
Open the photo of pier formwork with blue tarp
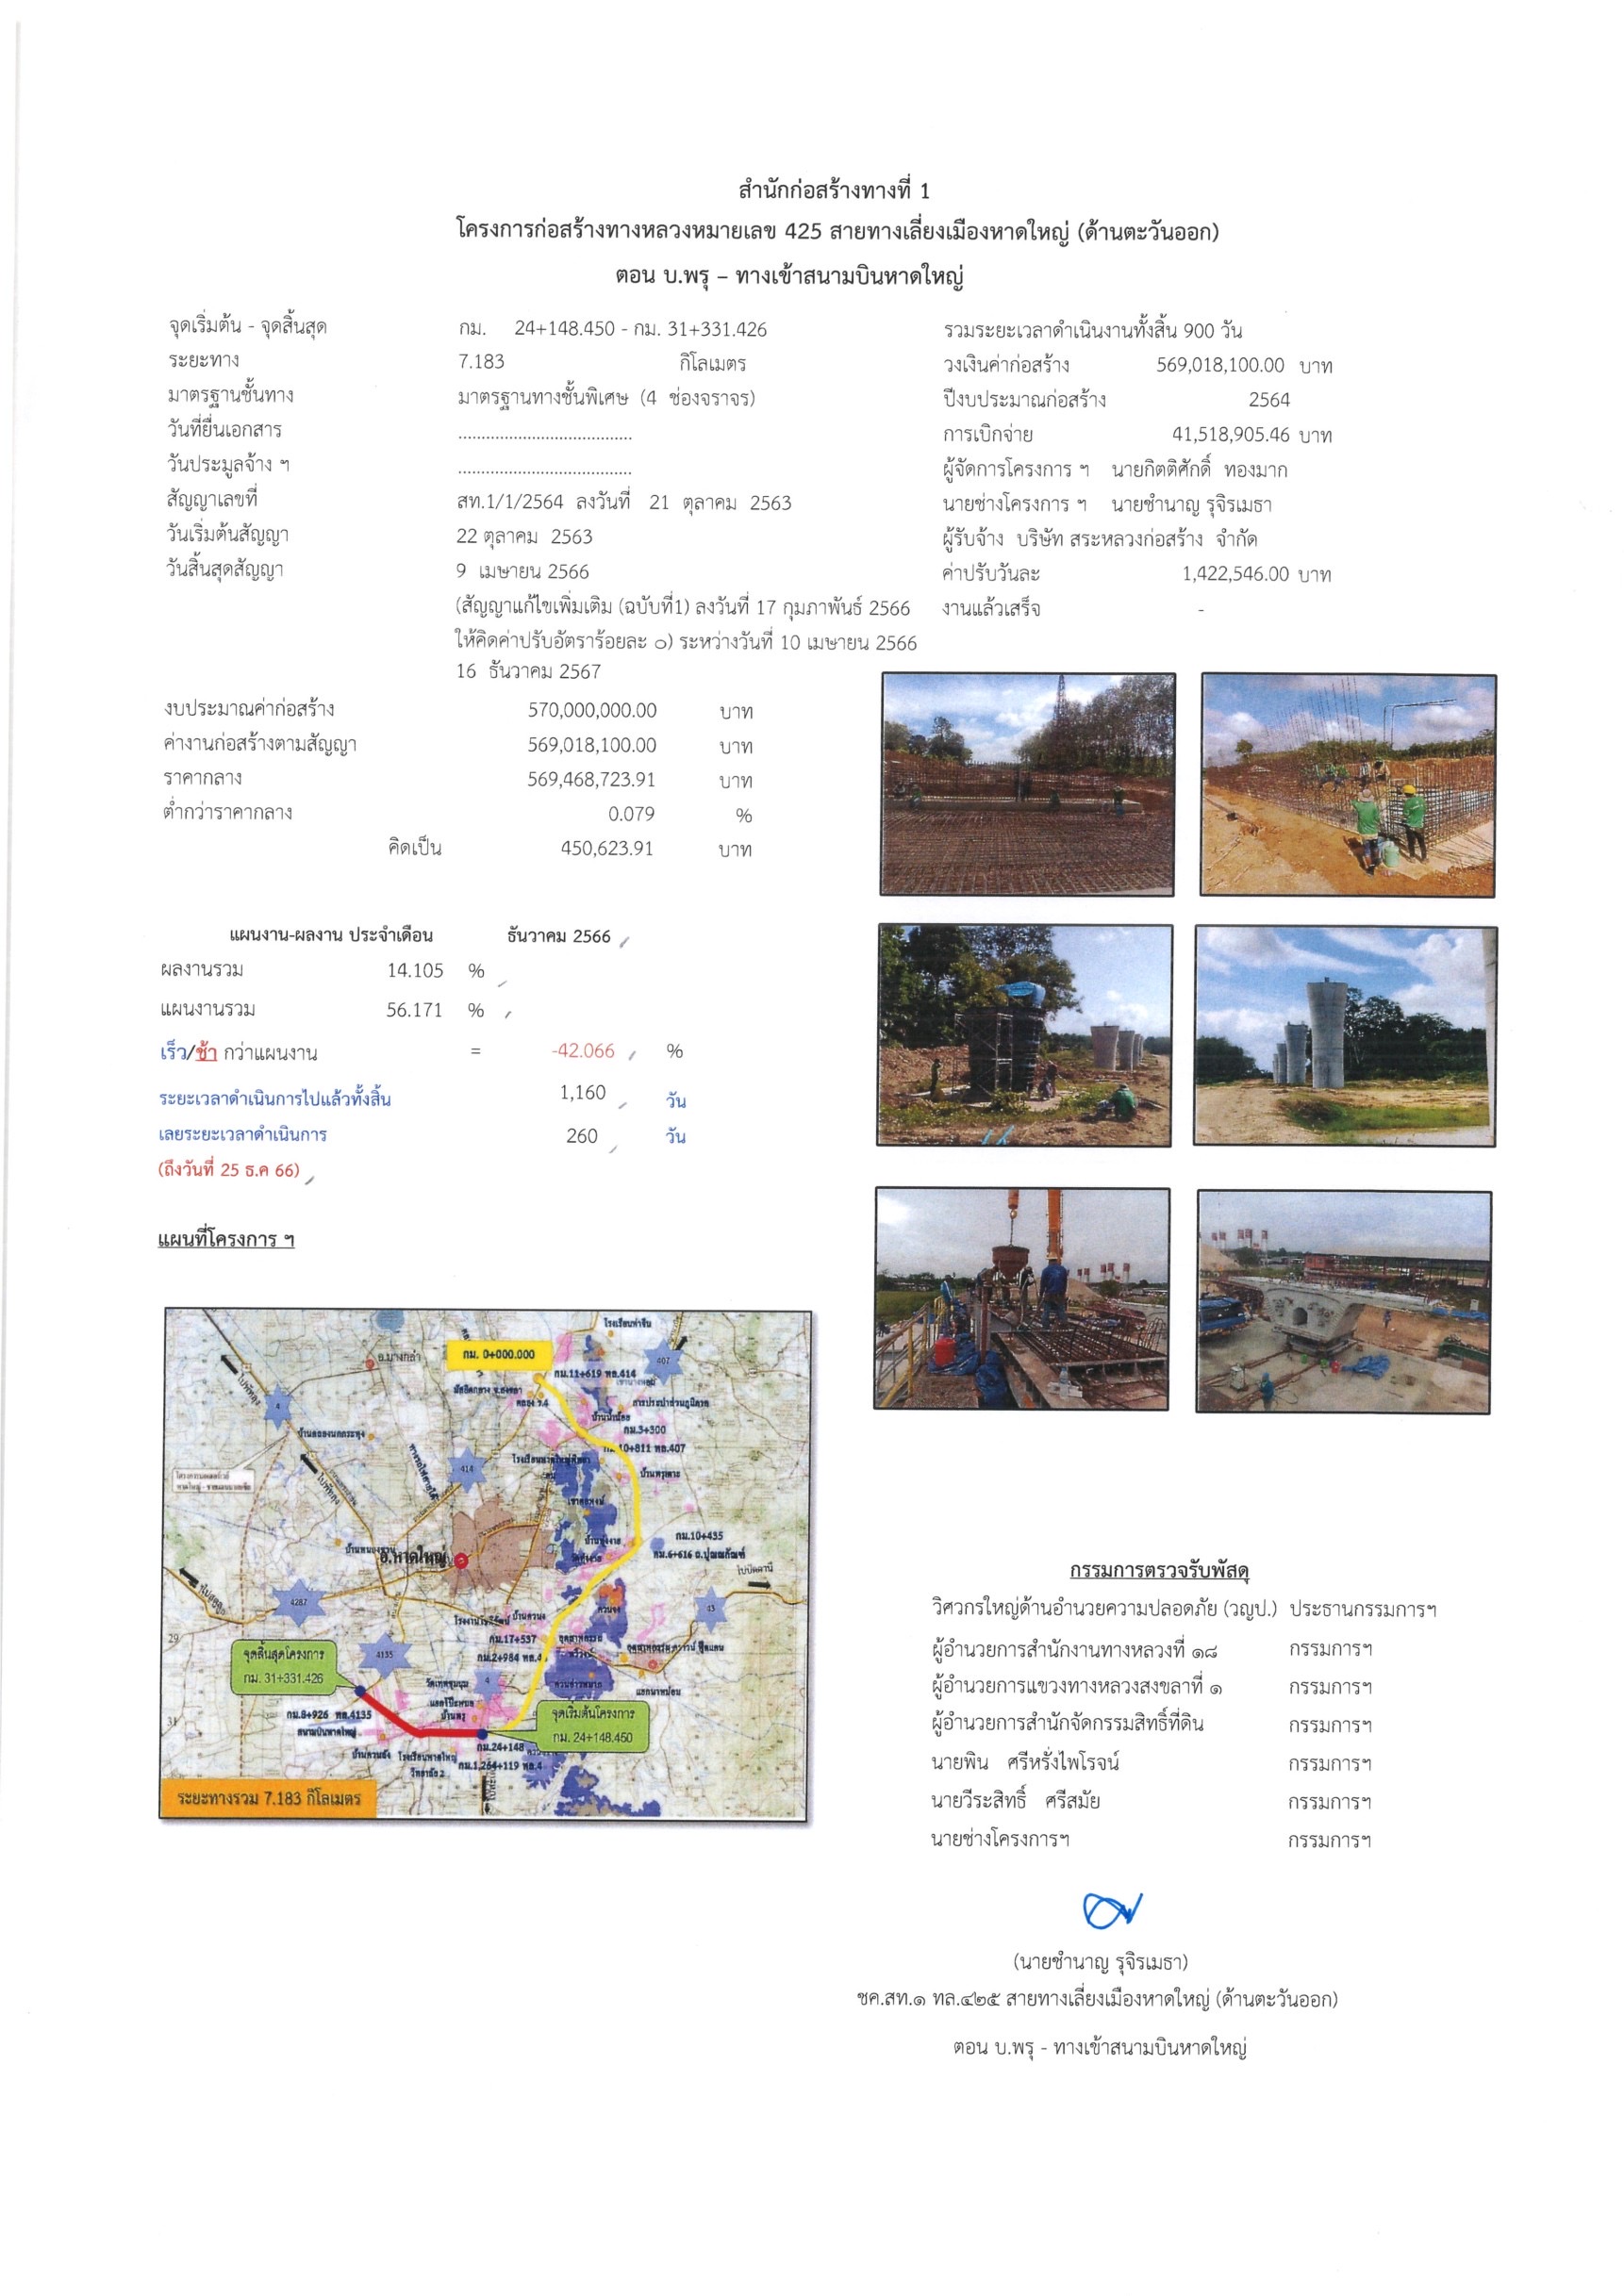pyautogui.click(x=1024, y=1034)
